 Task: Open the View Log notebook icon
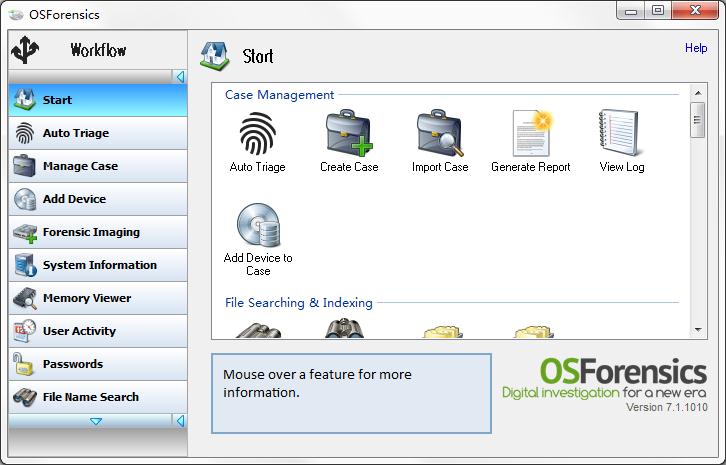(621, 134)
